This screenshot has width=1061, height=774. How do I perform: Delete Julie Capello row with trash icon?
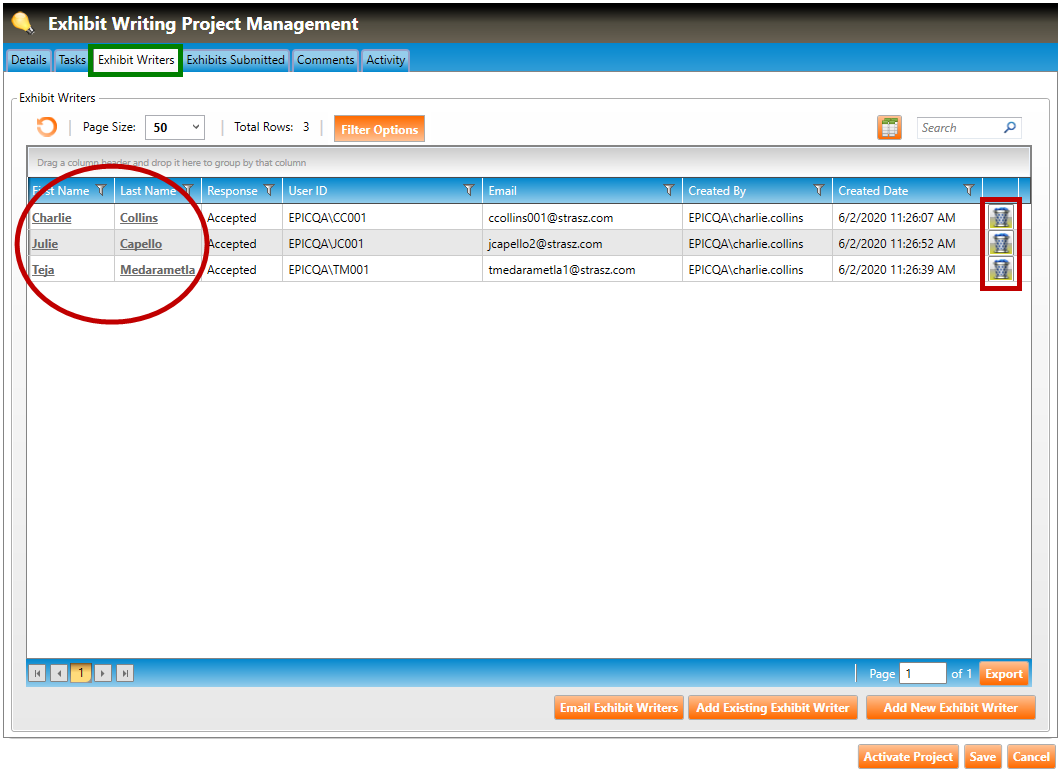(1000, 243)
